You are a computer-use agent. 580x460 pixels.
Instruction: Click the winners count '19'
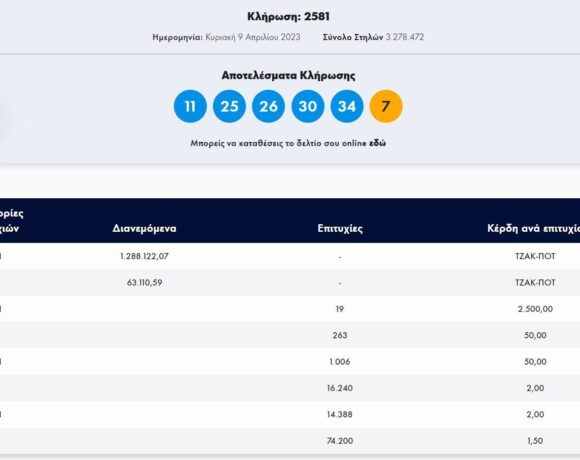coord(340,309)
